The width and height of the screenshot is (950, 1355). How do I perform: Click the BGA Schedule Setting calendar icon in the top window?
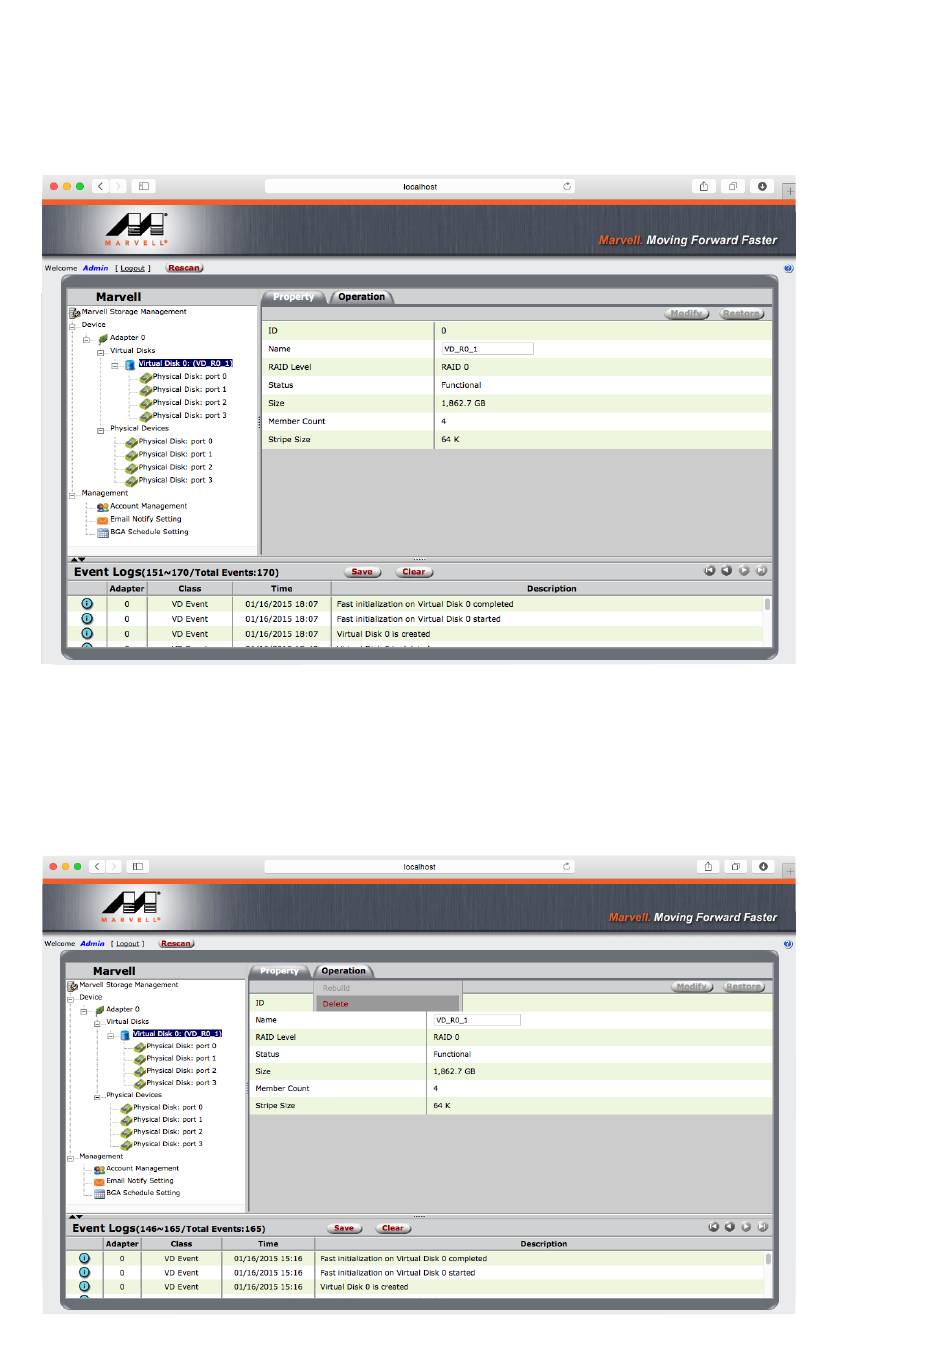click(103, 533)
